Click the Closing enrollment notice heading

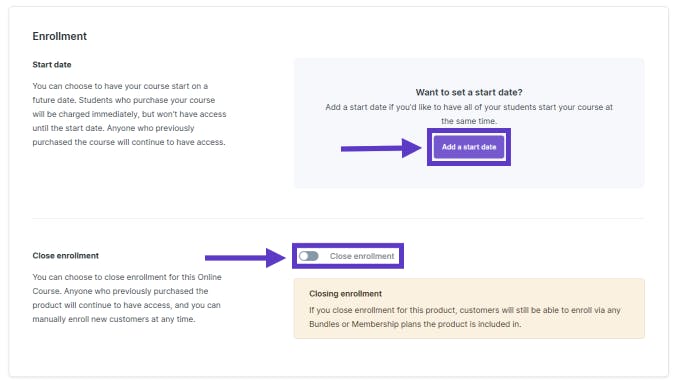pyautogui.click(x=345, y=294)
